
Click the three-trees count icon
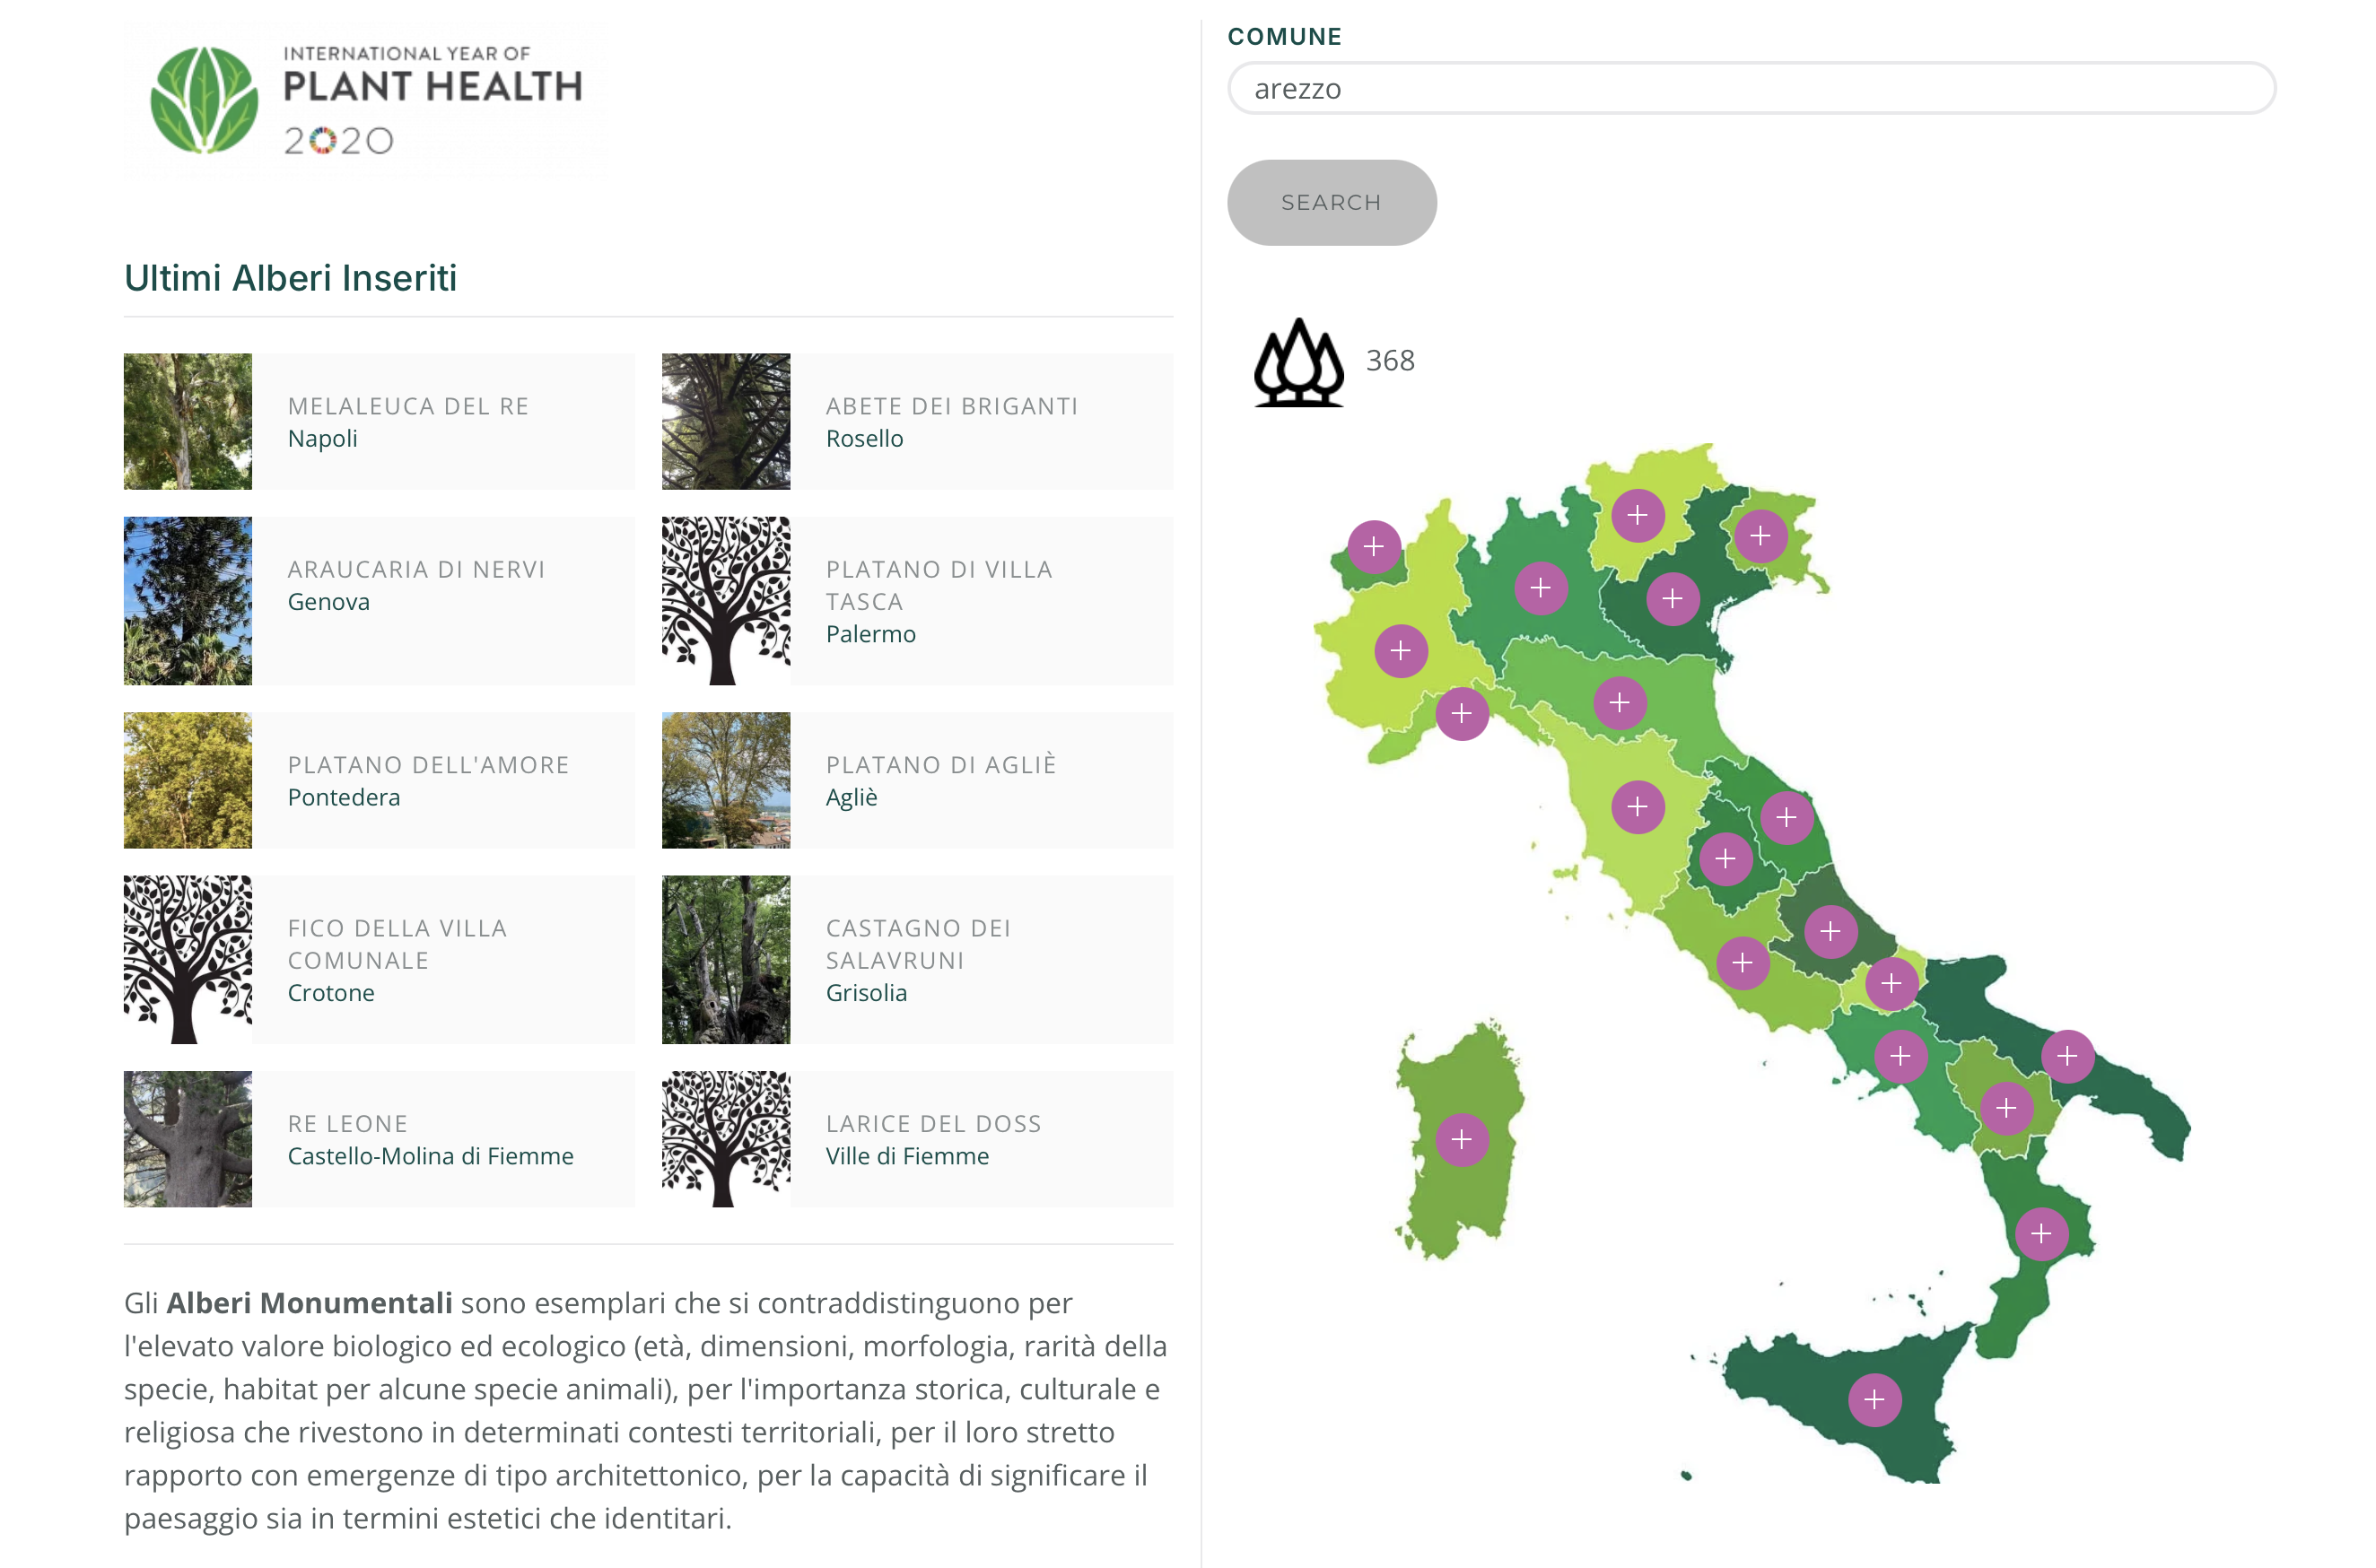coord(1298,362)
